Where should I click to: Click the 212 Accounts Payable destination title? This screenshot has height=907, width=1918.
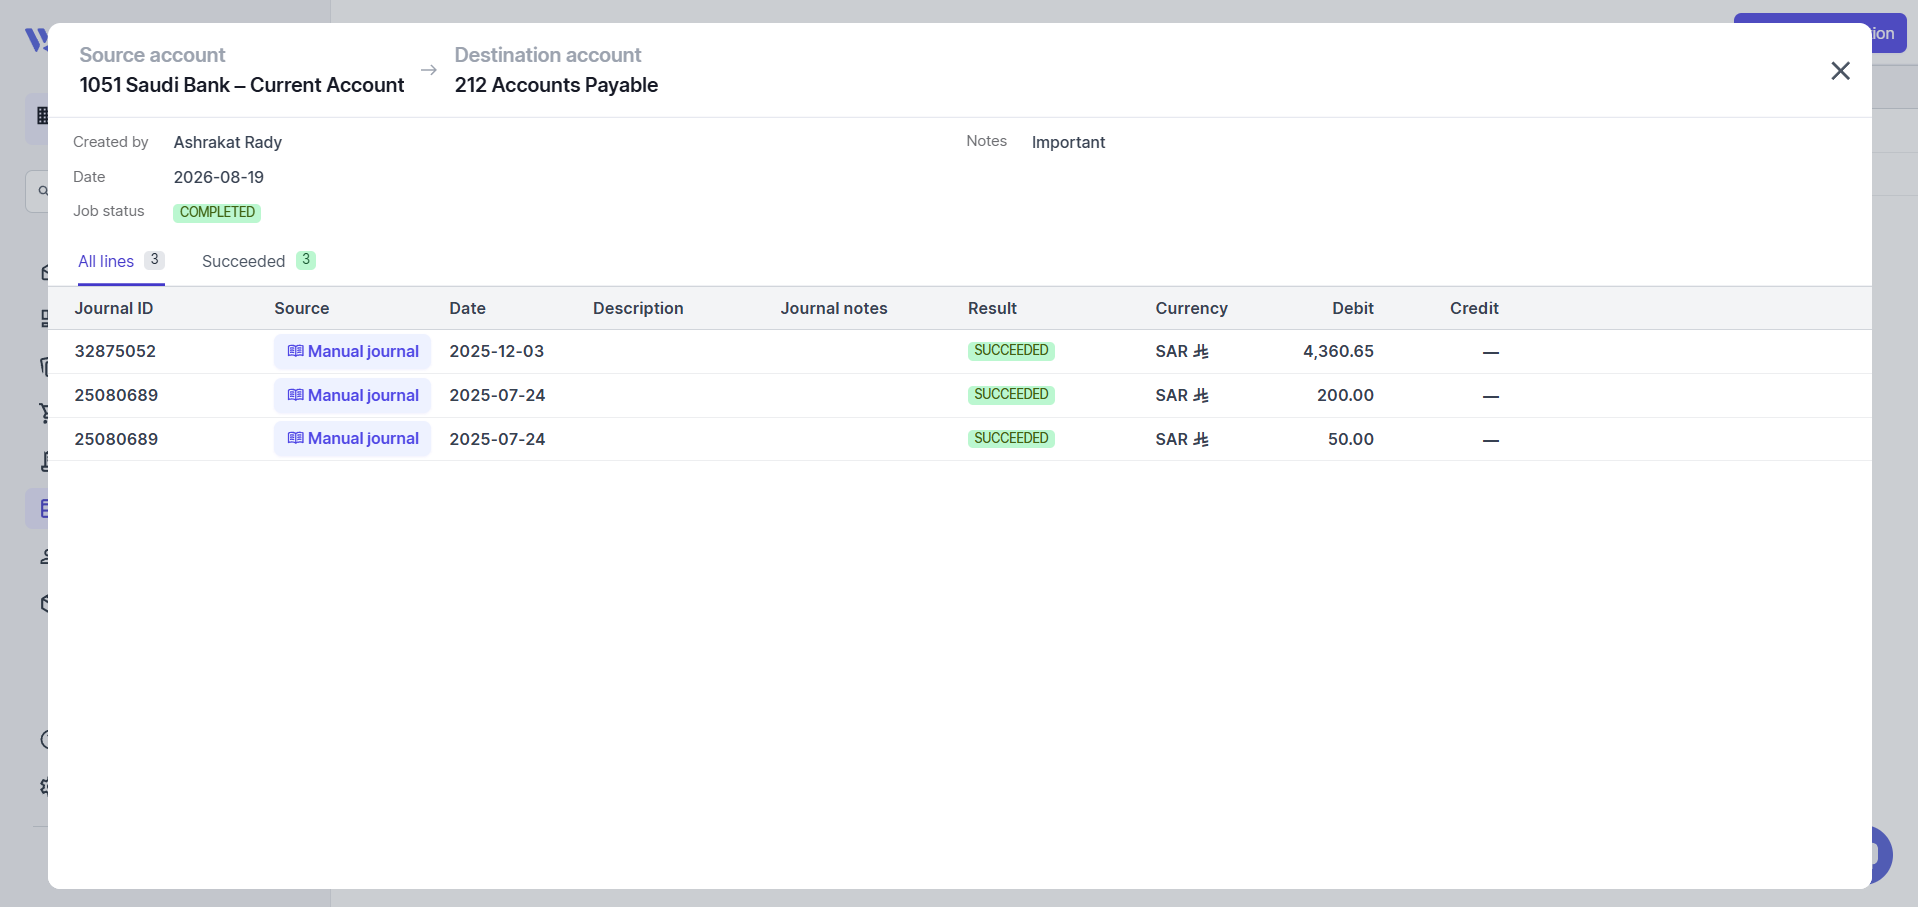tap(556, 85)
